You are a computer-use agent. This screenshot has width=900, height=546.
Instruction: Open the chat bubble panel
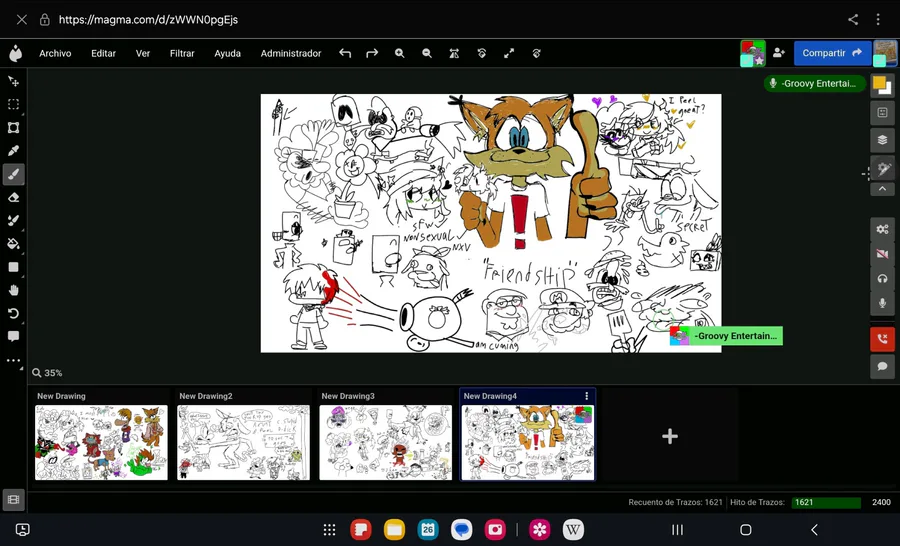[883, 366]
